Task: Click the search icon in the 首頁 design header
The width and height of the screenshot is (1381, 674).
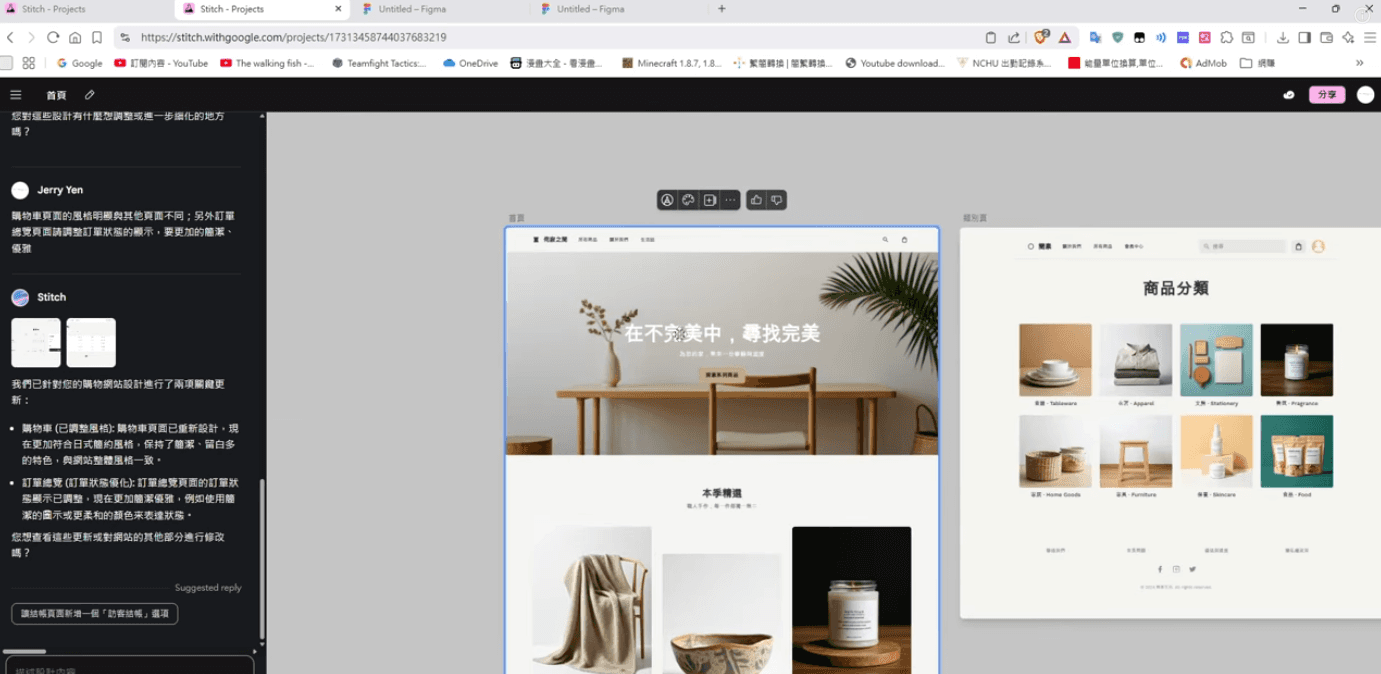Action: pos(885,240)
